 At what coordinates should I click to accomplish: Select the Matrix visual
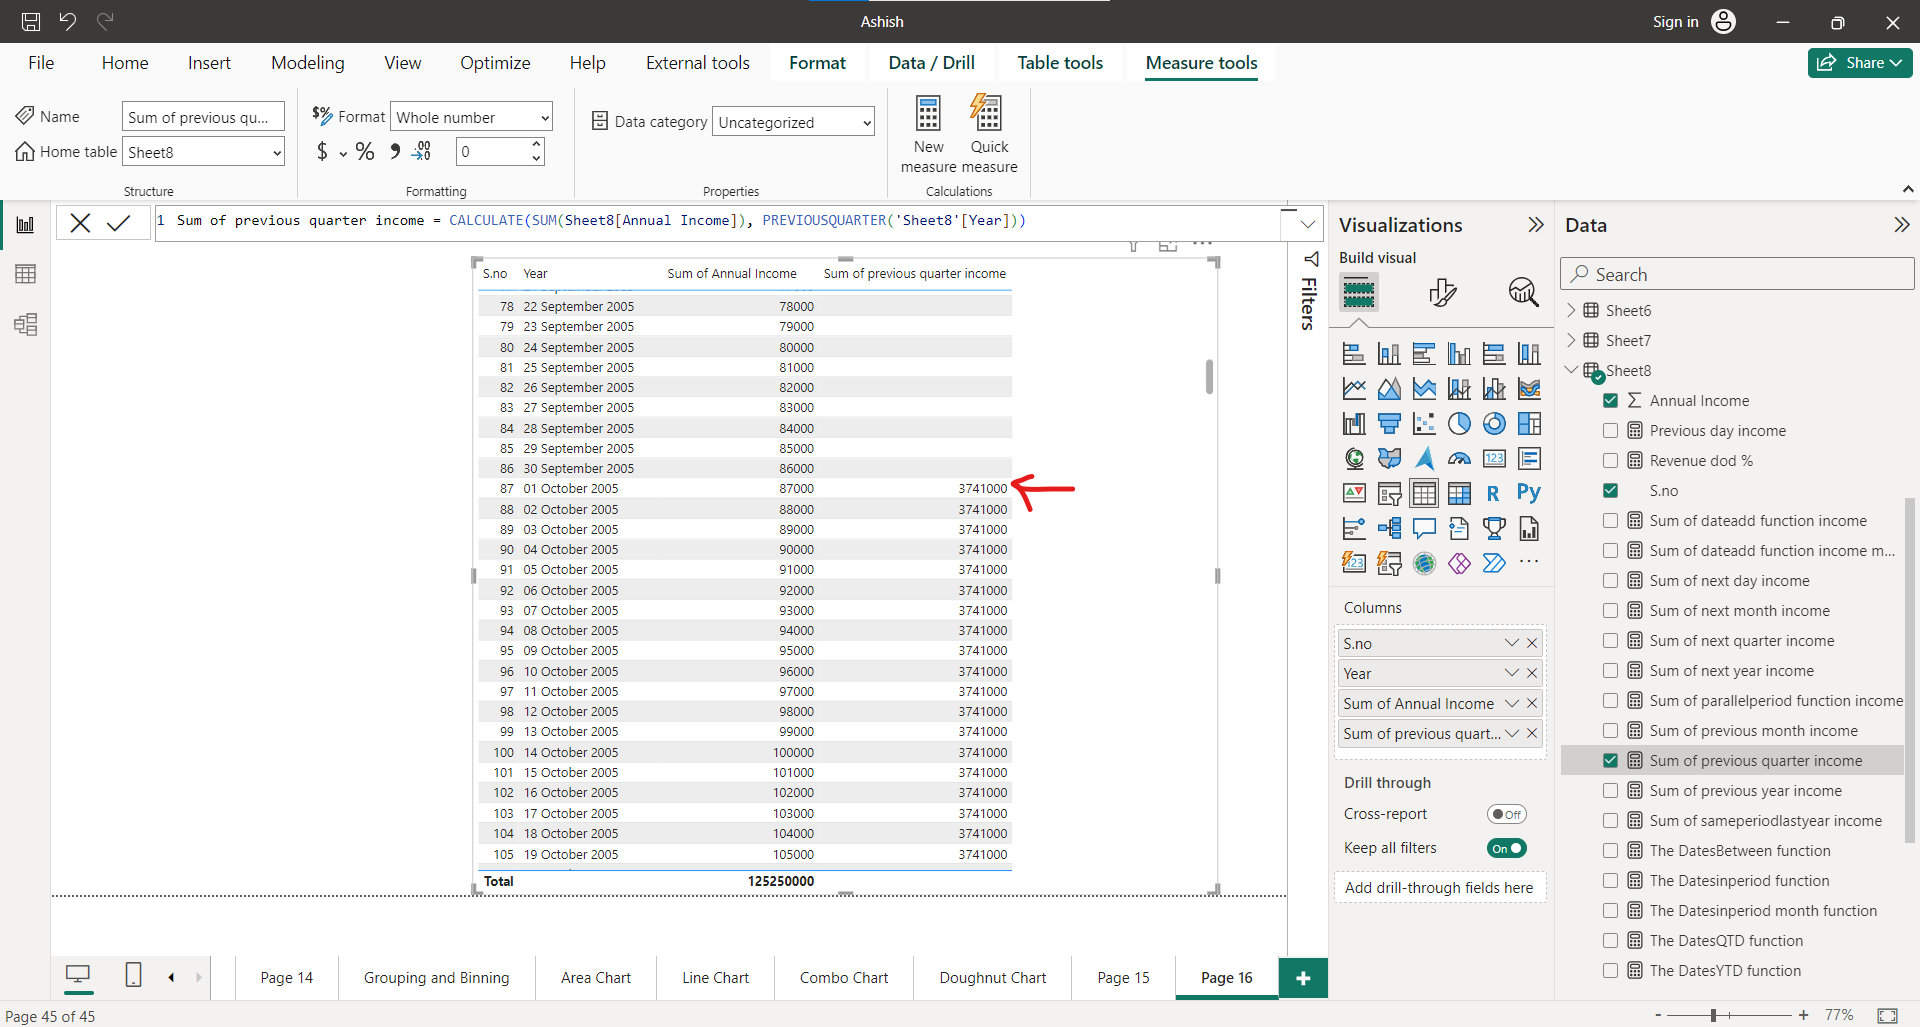(1459, 492)
